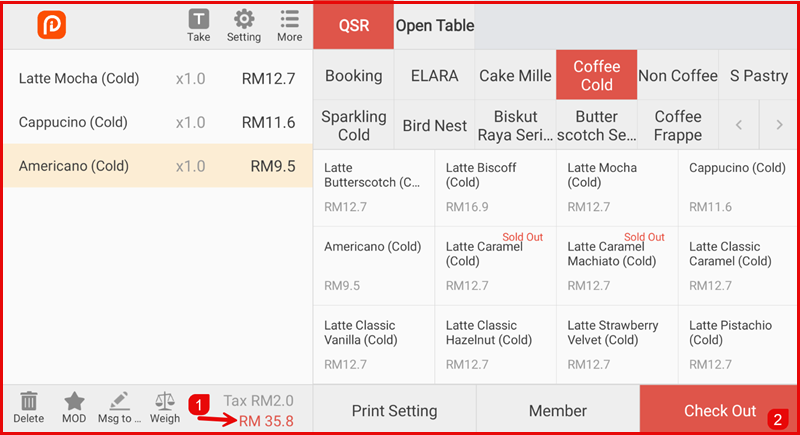Screen dimensions: 800x435
Task: Click the Print Setting button
Action: 394,410
